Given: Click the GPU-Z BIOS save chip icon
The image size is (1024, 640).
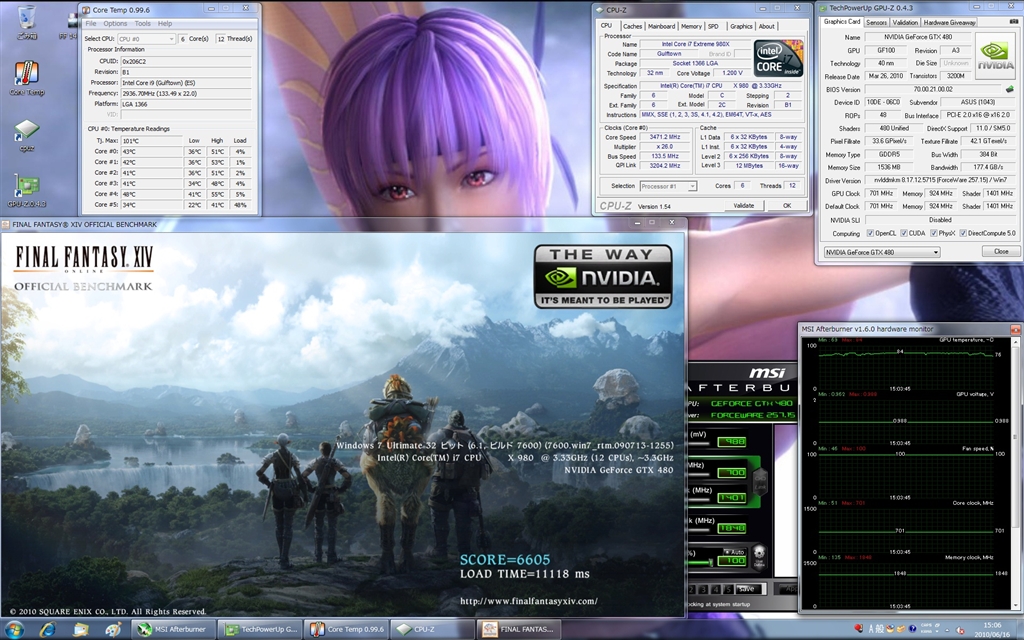Looking at the screenshot, I should point(1009,89).
